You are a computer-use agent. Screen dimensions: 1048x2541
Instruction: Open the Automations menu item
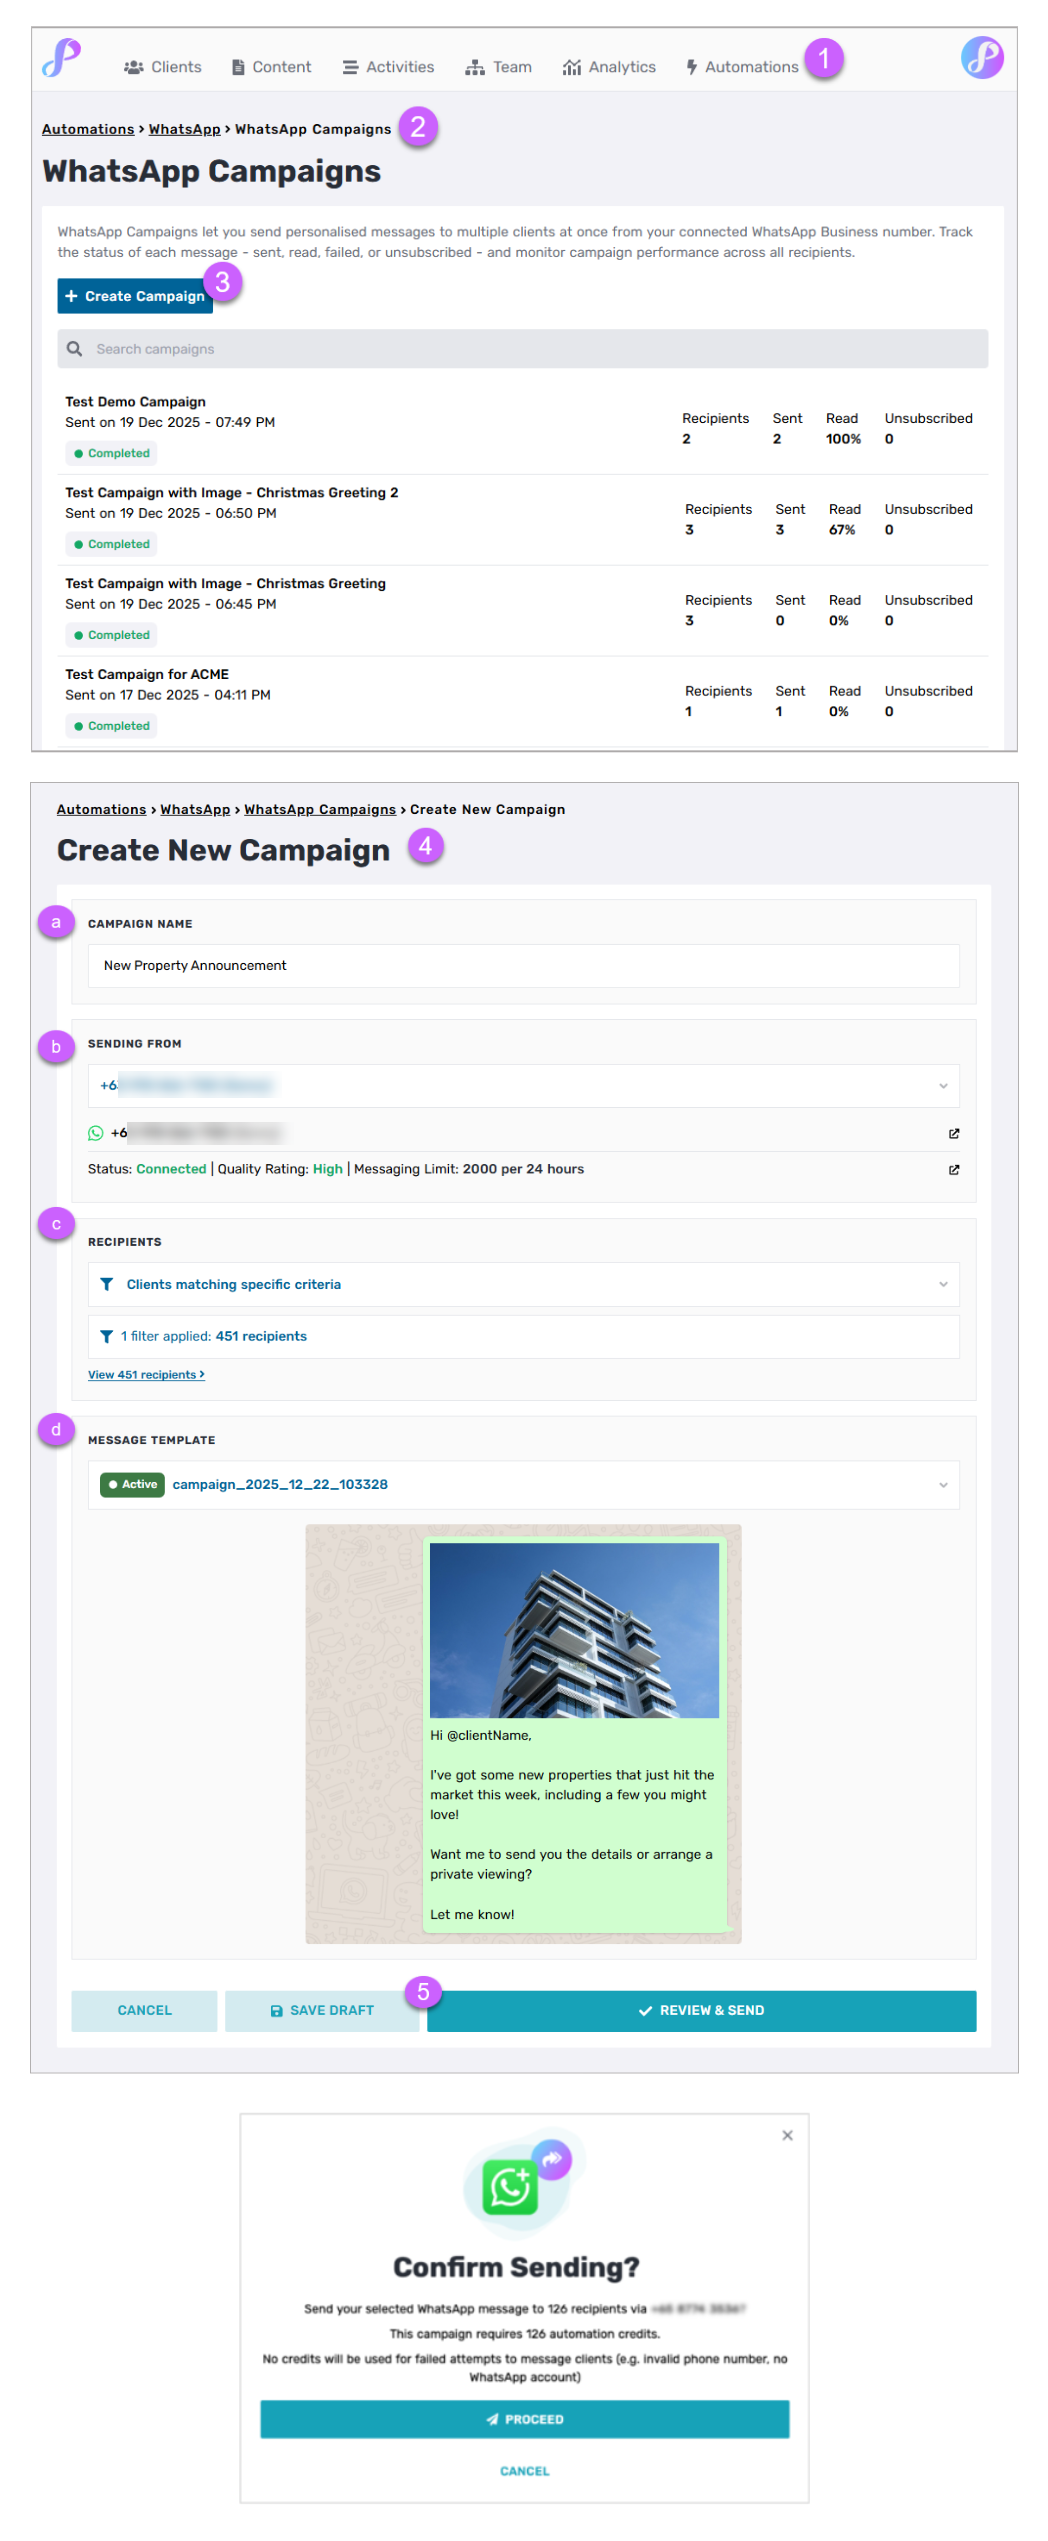pyautogui.click(x=742, y=67)
